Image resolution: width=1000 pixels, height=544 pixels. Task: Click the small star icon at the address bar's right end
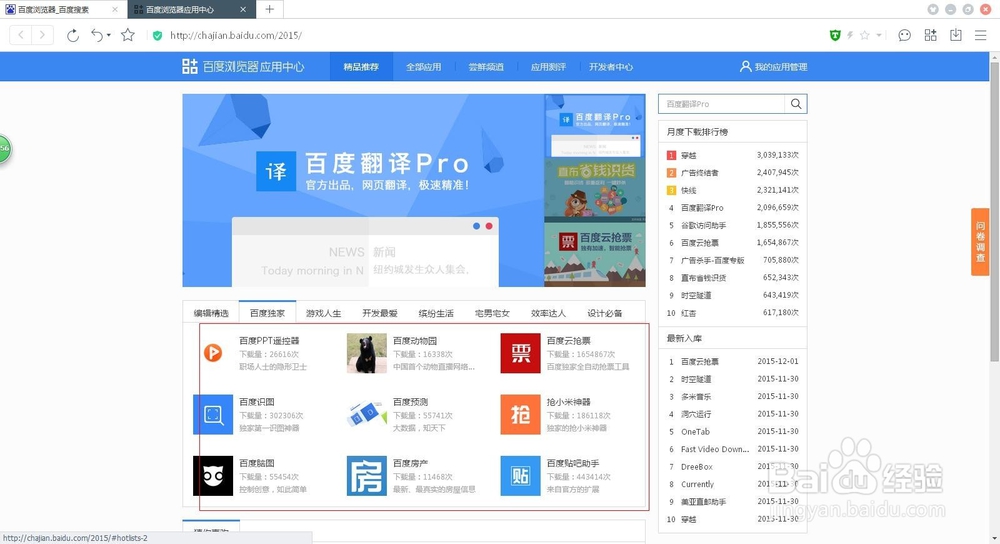click(865, 35)
